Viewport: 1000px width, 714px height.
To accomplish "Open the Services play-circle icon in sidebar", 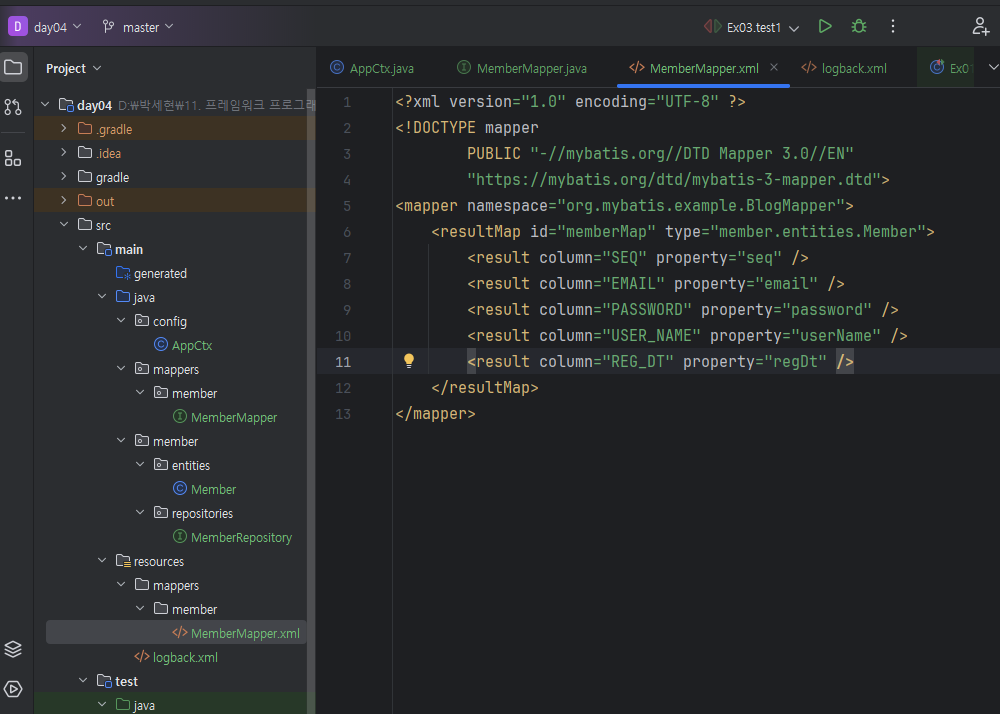I will tap(13, 689).
